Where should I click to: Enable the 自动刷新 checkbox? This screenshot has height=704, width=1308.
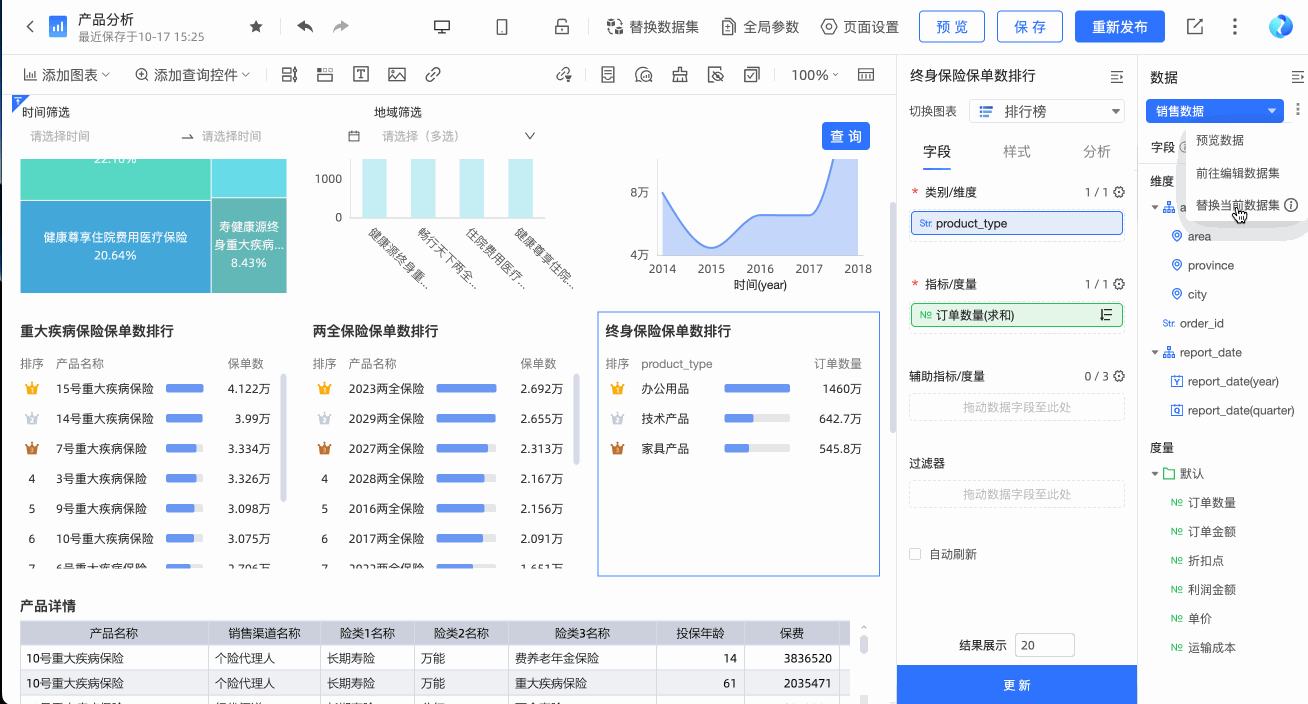point(915,554)
